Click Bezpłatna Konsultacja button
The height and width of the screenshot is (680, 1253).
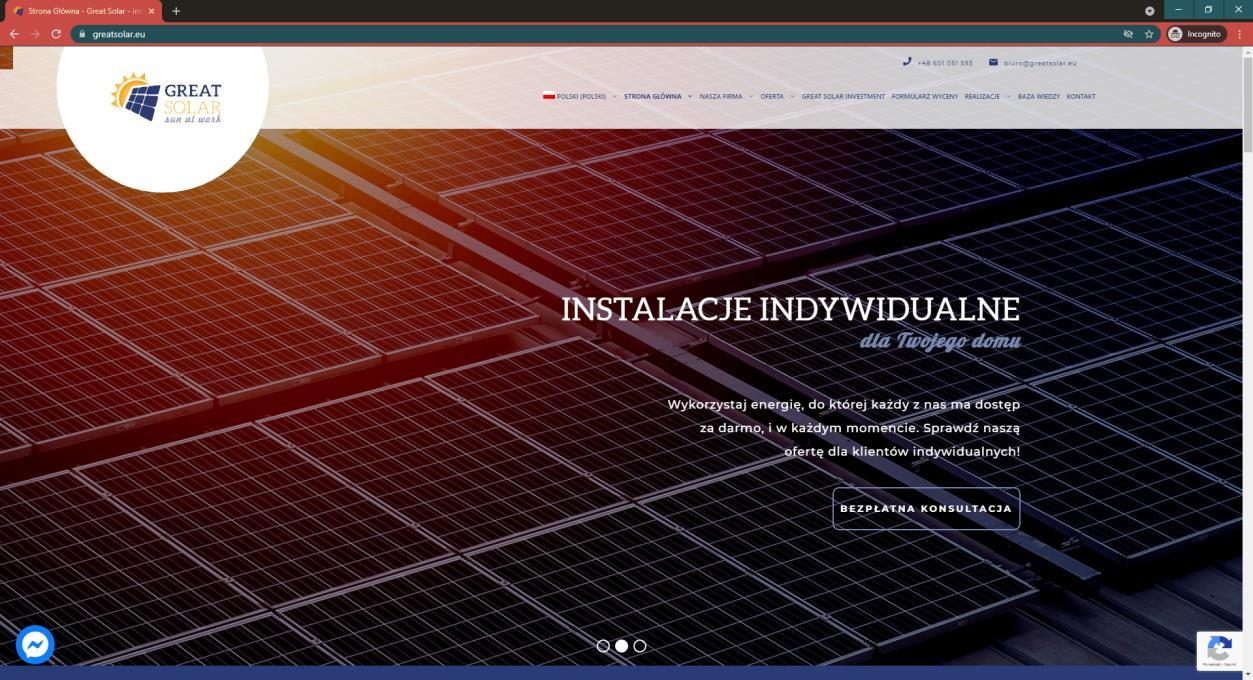(926, 508)
